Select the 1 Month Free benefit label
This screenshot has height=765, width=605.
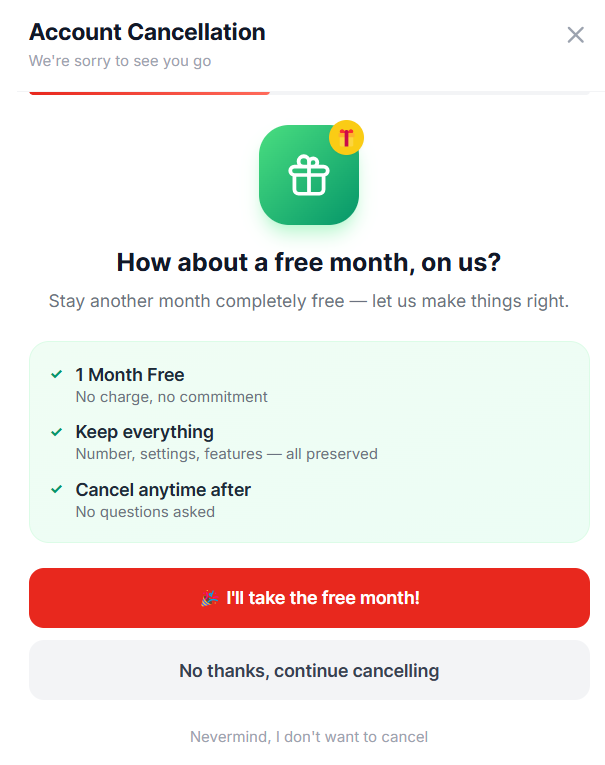coord(130,375)
